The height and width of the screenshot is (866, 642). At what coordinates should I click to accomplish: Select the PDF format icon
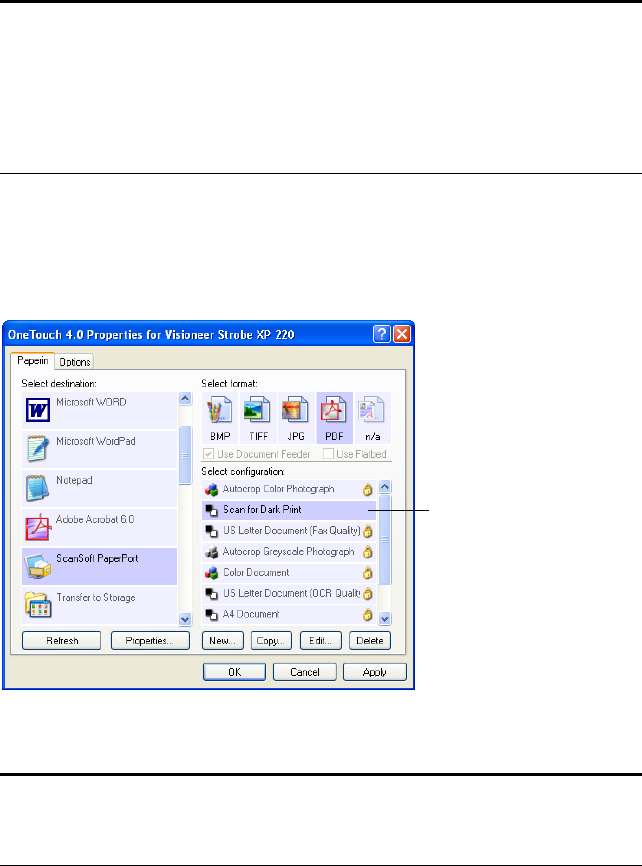(334, 412)
